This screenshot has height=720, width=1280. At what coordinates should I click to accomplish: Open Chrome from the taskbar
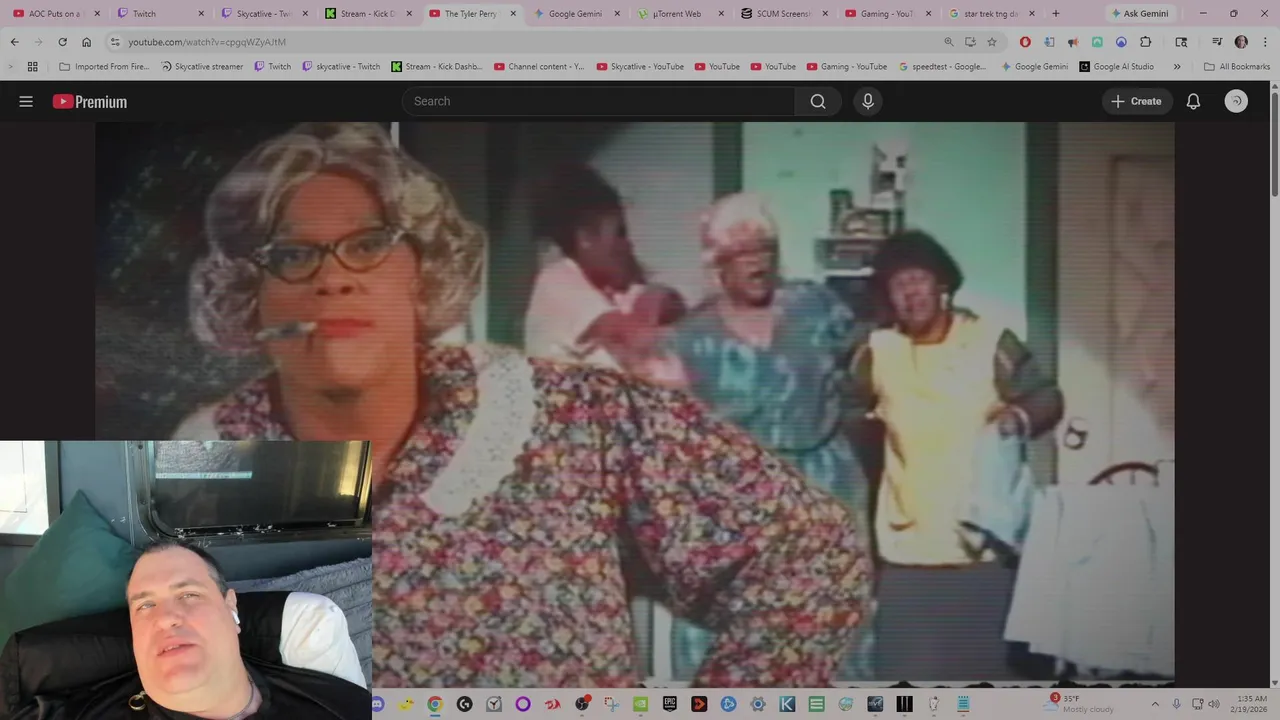(x=435, y=704)
